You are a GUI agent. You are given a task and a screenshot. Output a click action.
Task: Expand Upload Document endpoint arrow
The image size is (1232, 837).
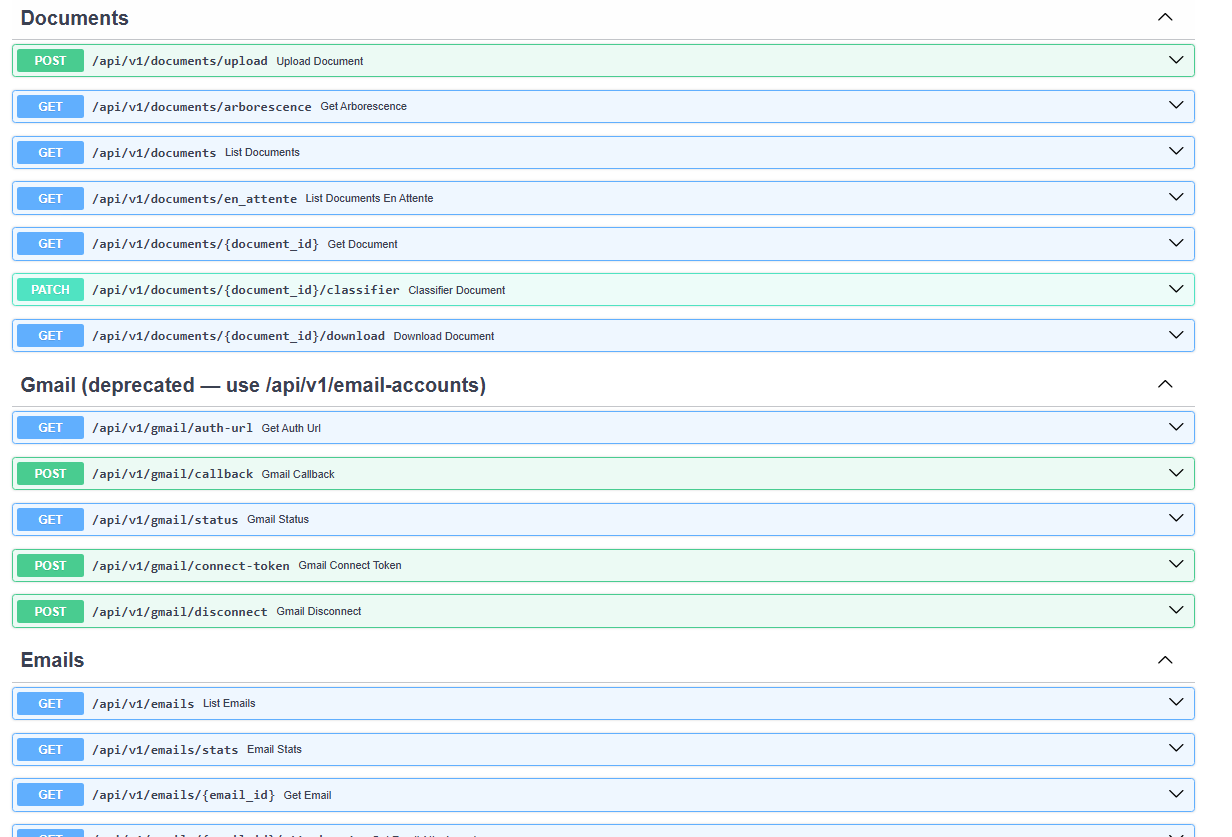pos(1176,61)
